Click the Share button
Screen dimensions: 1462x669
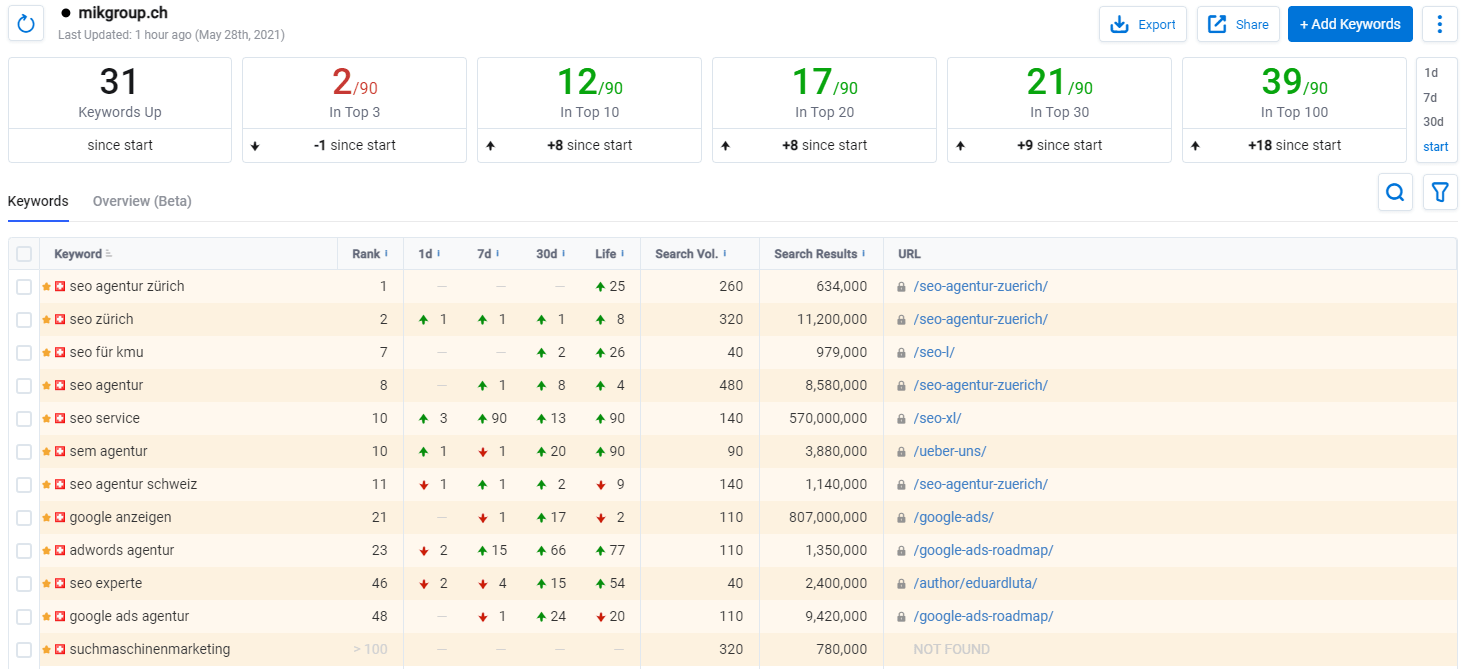tap(1238, 24)
